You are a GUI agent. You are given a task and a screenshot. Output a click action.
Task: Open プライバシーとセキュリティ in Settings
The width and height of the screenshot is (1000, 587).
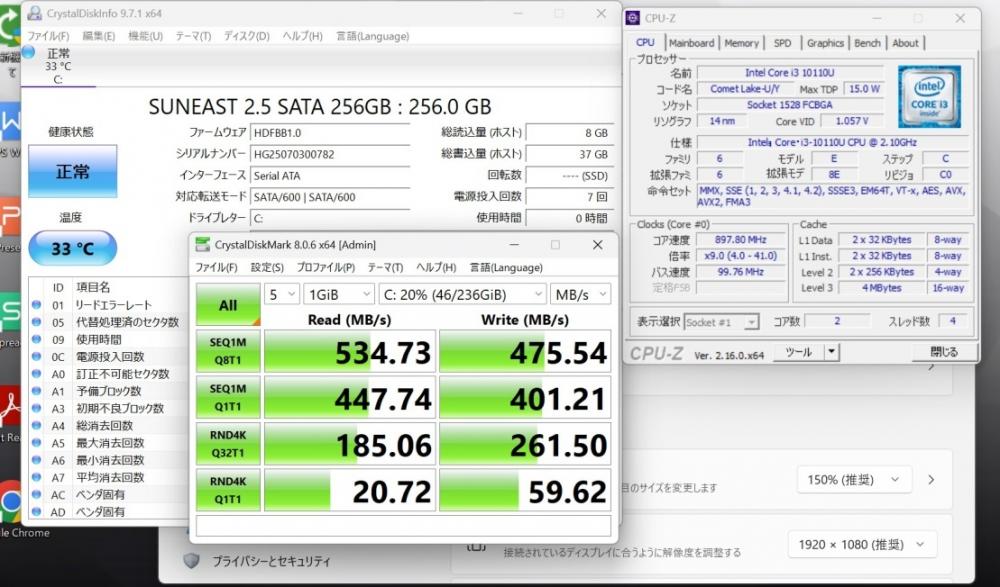point(271,561)
